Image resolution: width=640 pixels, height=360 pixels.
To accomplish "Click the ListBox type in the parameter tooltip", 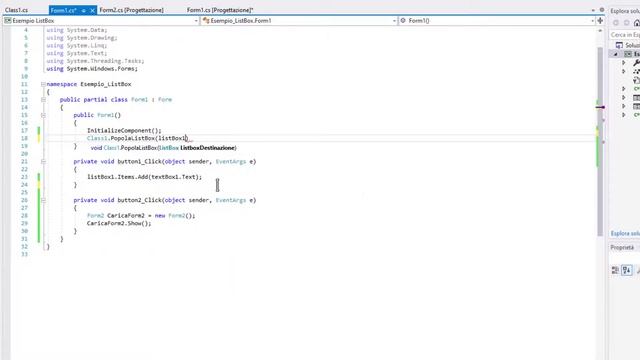I will point(169,148).
